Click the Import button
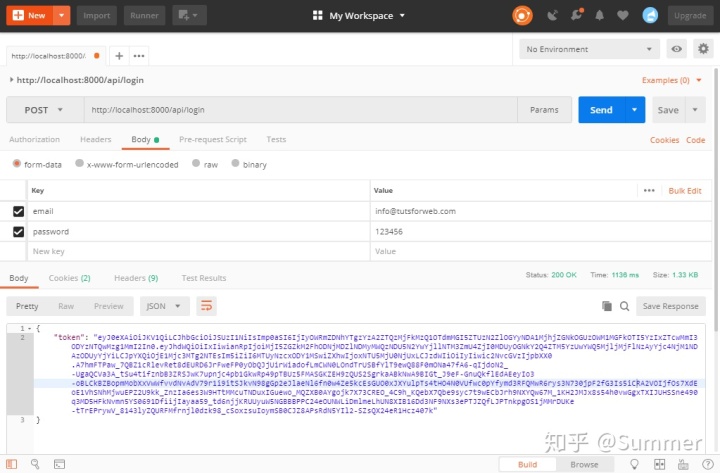720x473 pixels. pos(96,16)
